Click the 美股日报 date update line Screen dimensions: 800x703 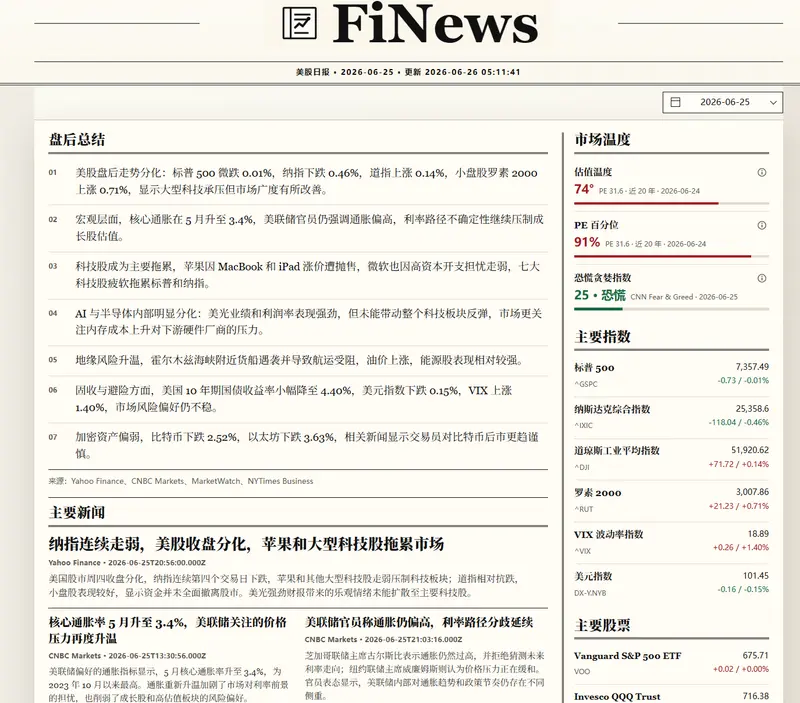[408, 72]
